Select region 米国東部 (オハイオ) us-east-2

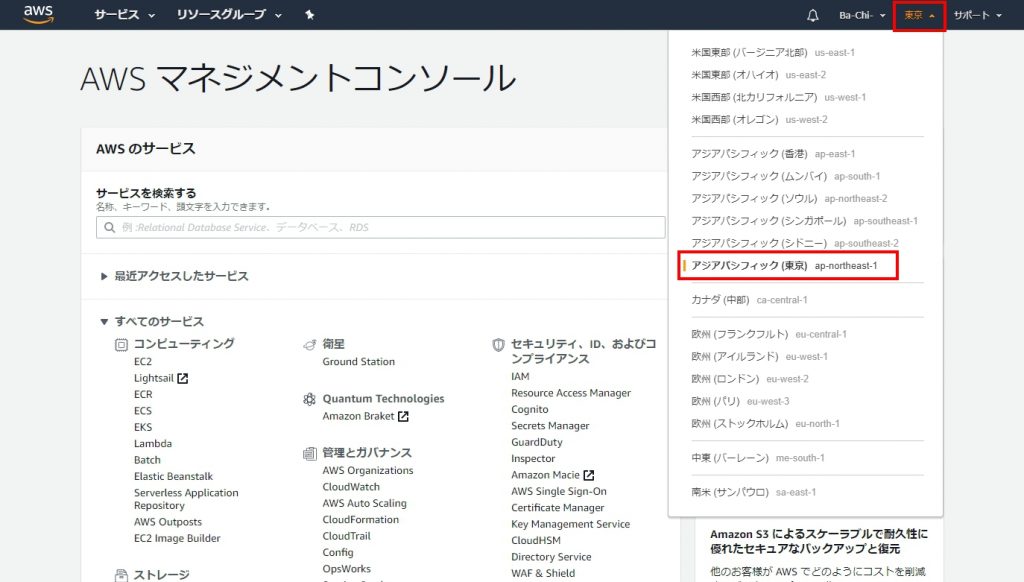(x=758, y=74)
